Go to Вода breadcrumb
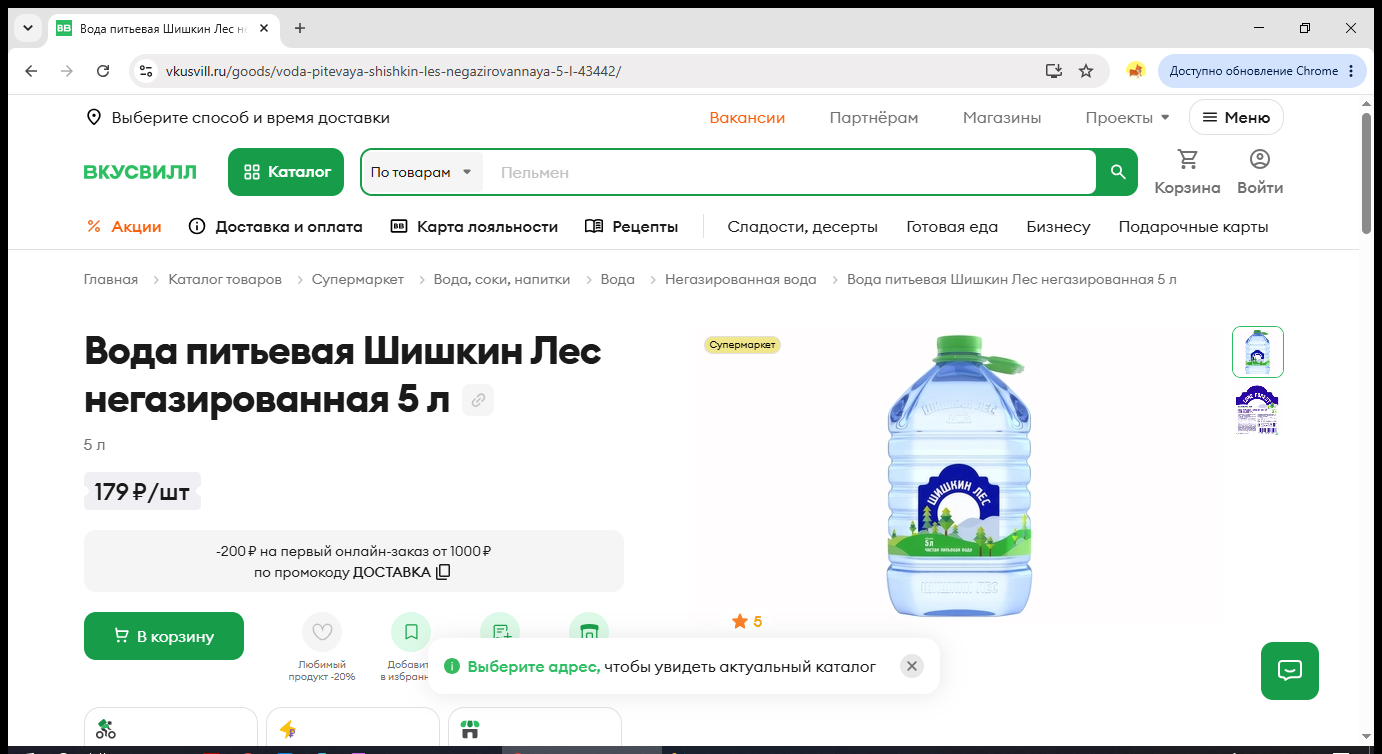Screen dimensions: 1382x754 (x=618, y=279)
